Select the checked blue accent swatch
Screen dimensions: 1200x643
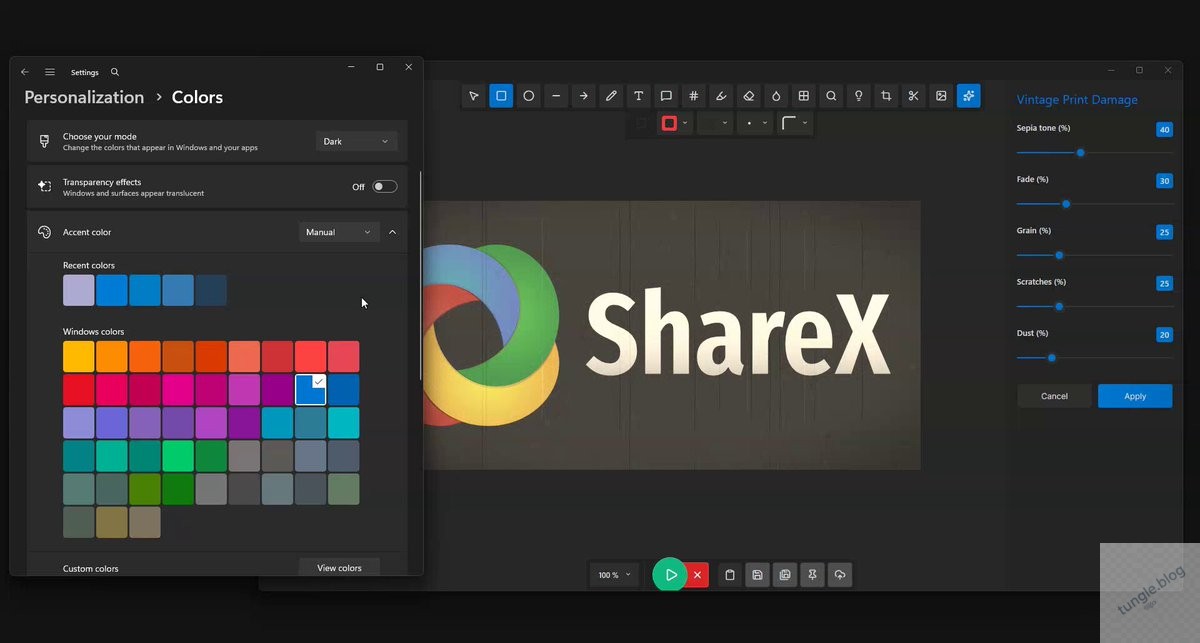pyautogui.click(x=311, y=390)
